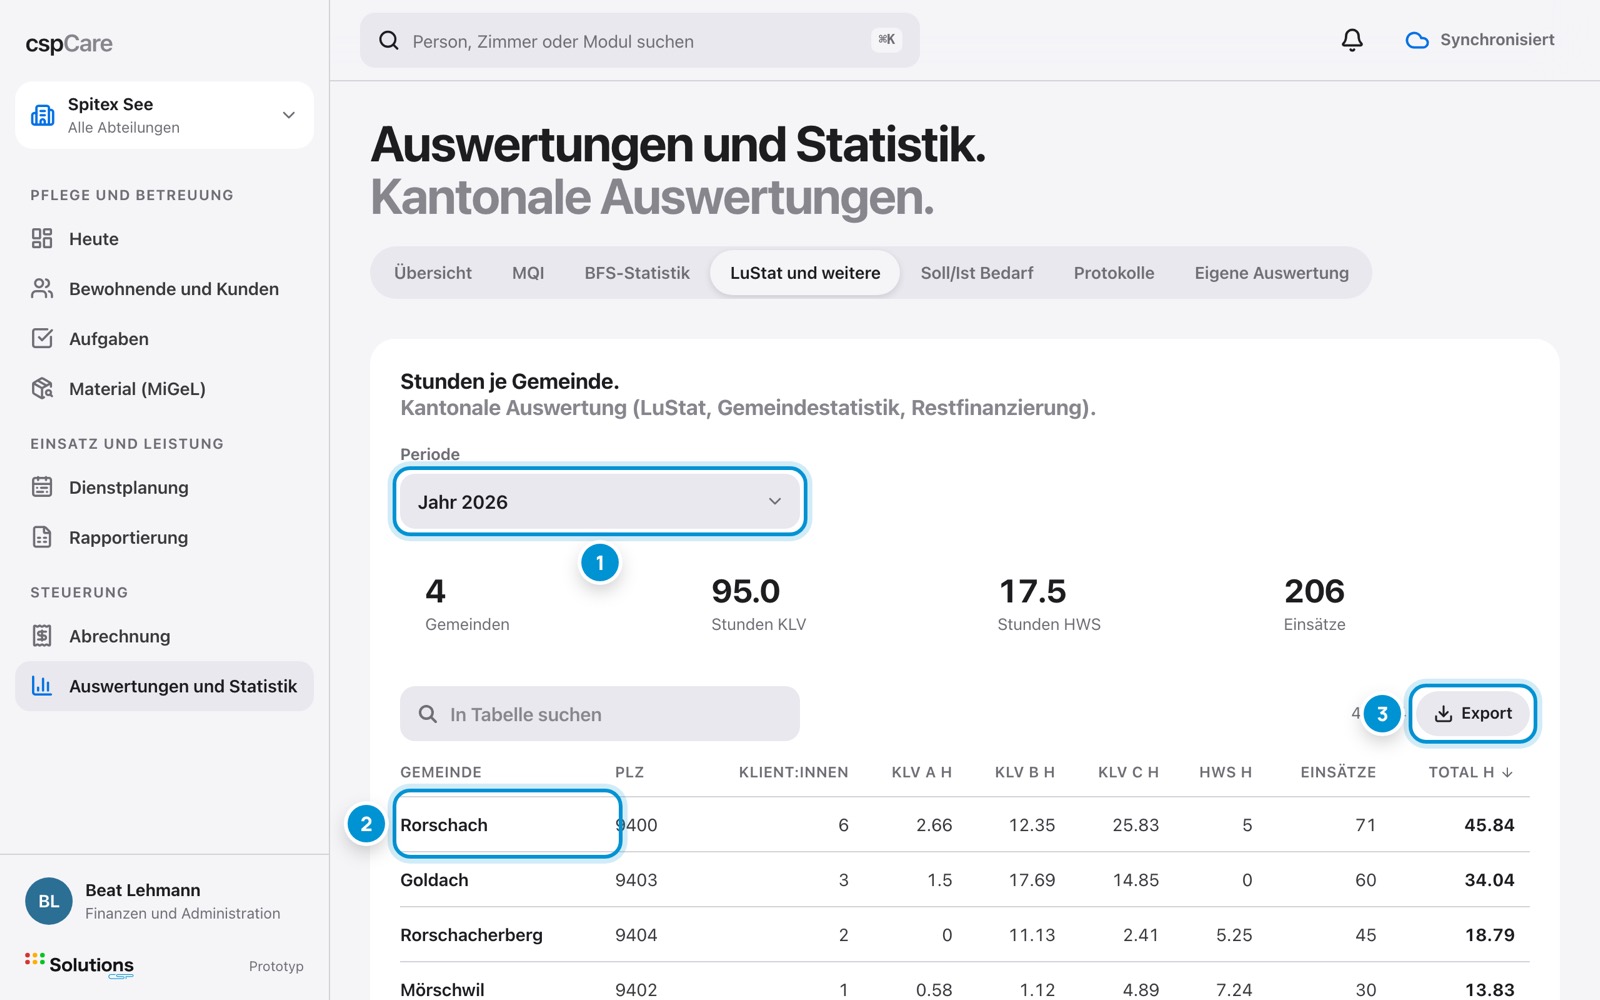Image resolution: width=1600 pixels, height=1000 pixels.
Task: Open the Periode Jahr 2026 dropdown
Action: click(600, 501)
